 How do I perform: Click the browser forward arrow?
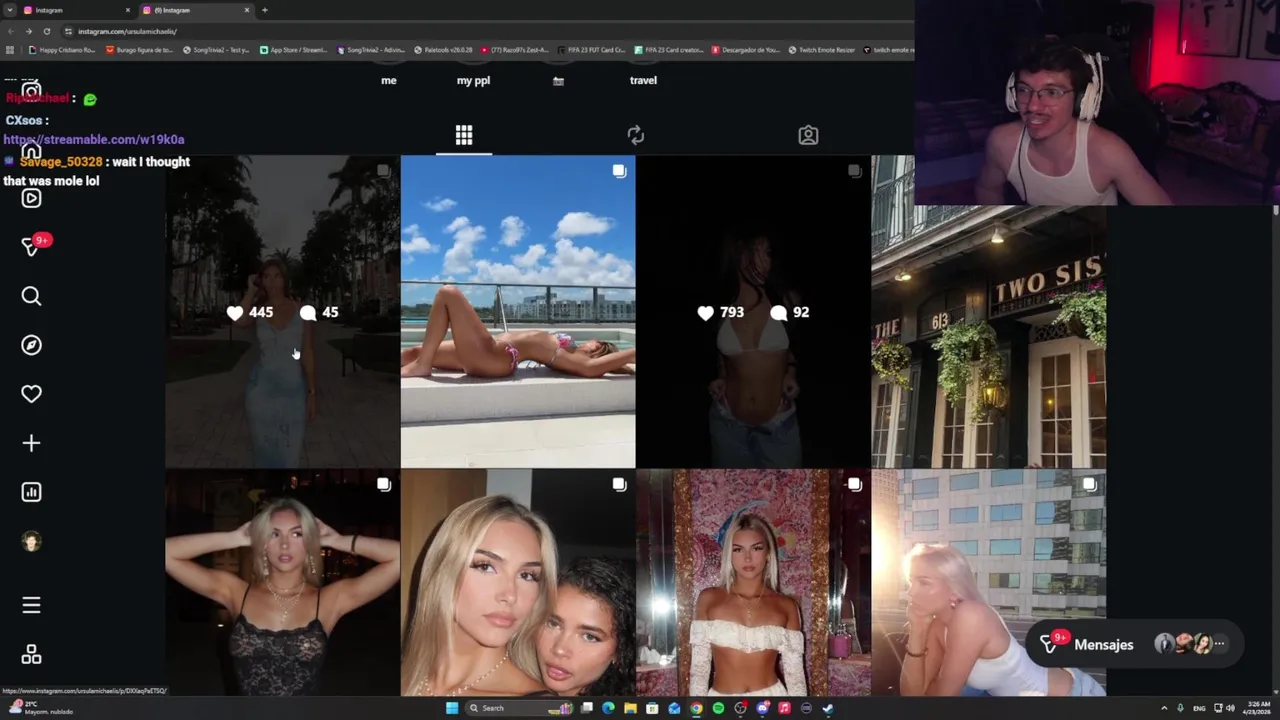28,31
